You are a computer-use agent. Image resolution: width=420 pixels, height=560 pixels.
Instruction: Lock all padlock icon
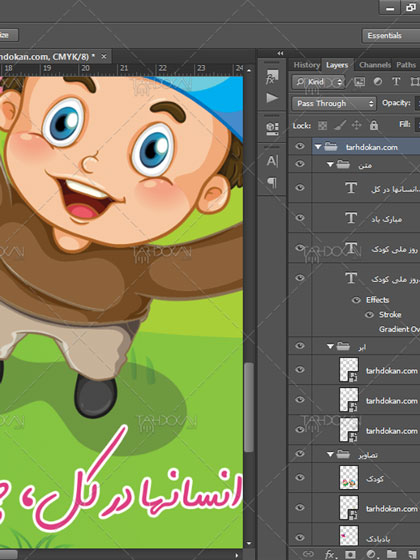point(374,125)
